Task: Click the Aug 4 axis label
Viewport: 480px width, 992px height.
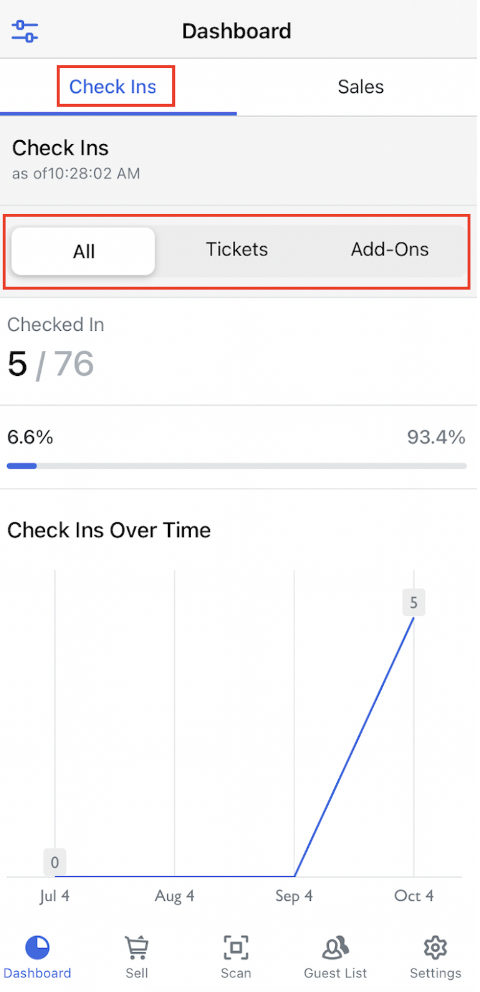Action: tap(175, 896)
